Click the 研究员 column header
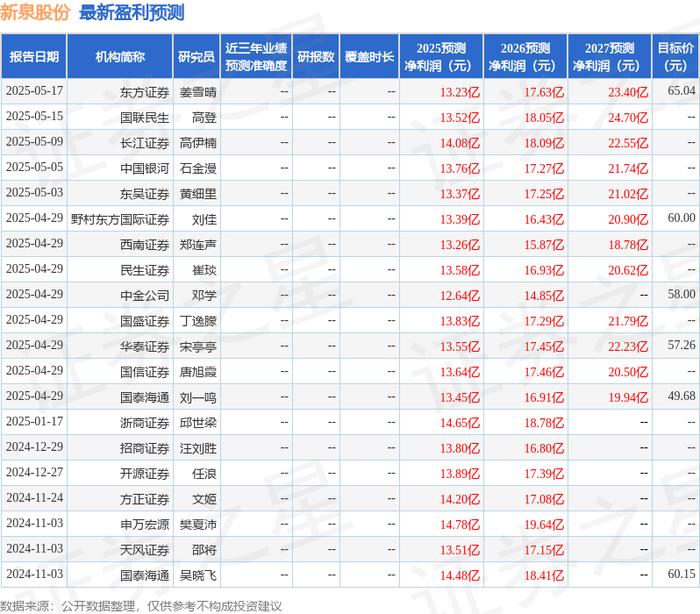This screenshot has height=614, width=700. pos(196,57)
